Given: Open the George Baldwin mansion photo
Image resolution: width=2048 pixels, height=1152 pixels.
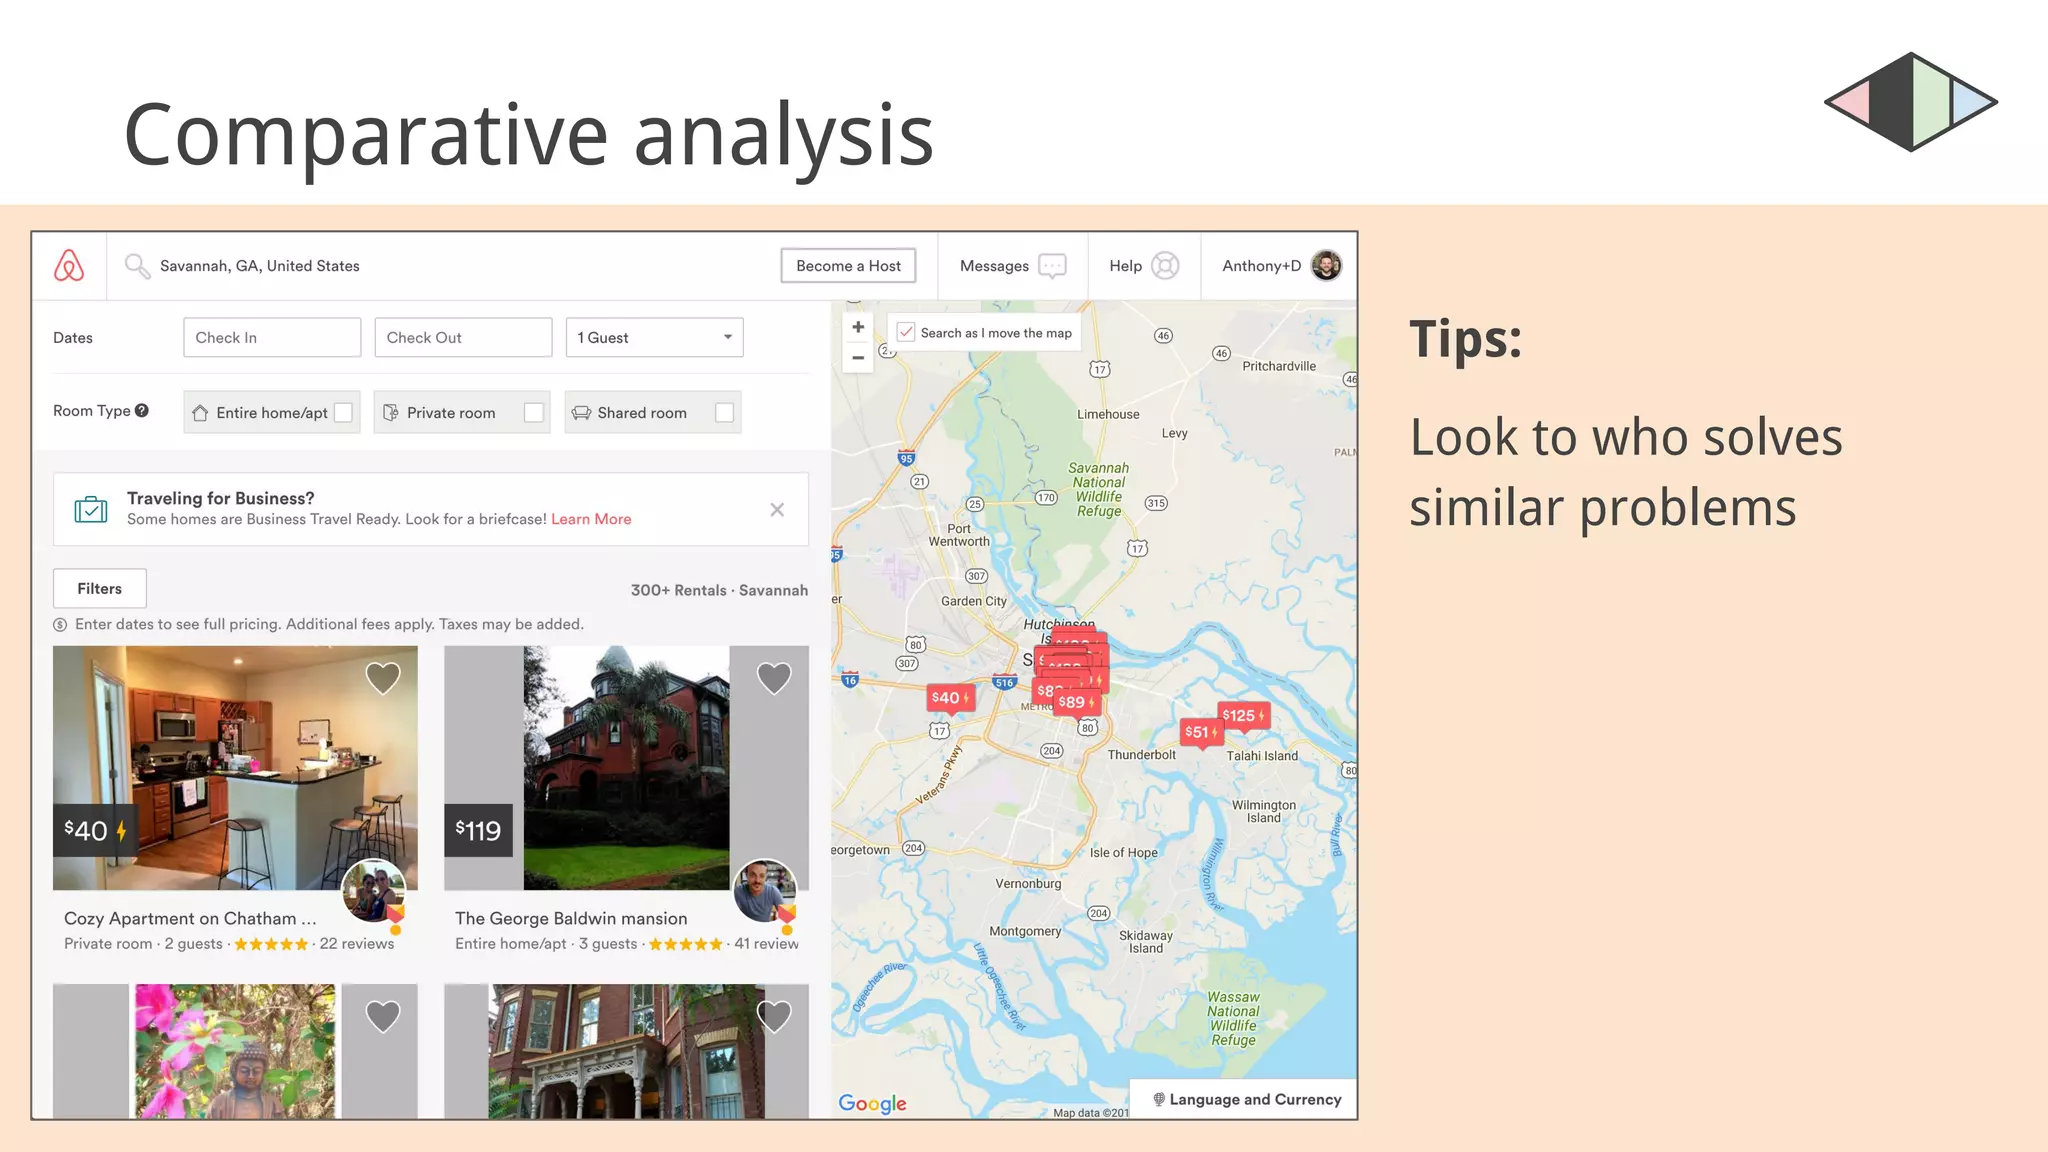Looking at the screenshot, I should [626, 768].
